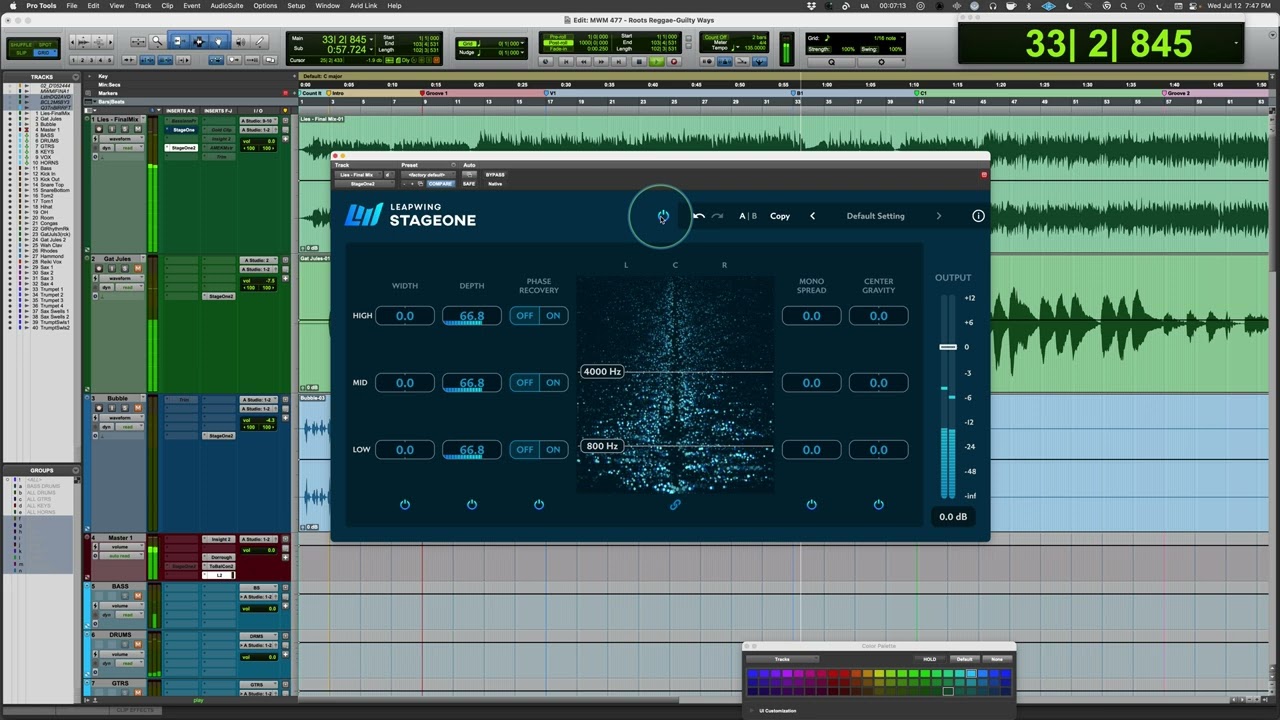Set Low band Phase Recovery to ON
This screenshot has height=720, width=1280.
[553, 450]
